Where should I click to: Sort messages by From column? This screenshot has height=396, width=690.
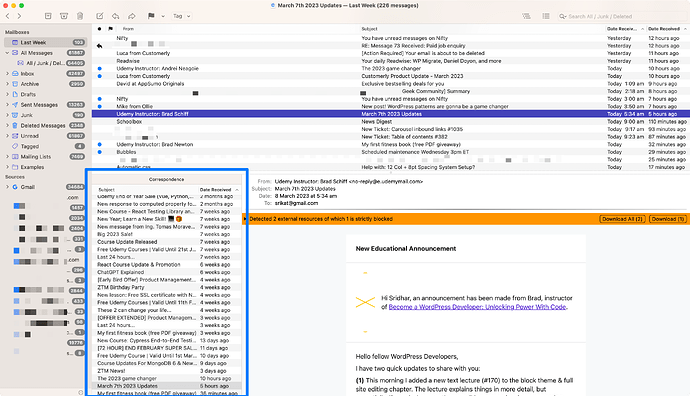(238, 29)
